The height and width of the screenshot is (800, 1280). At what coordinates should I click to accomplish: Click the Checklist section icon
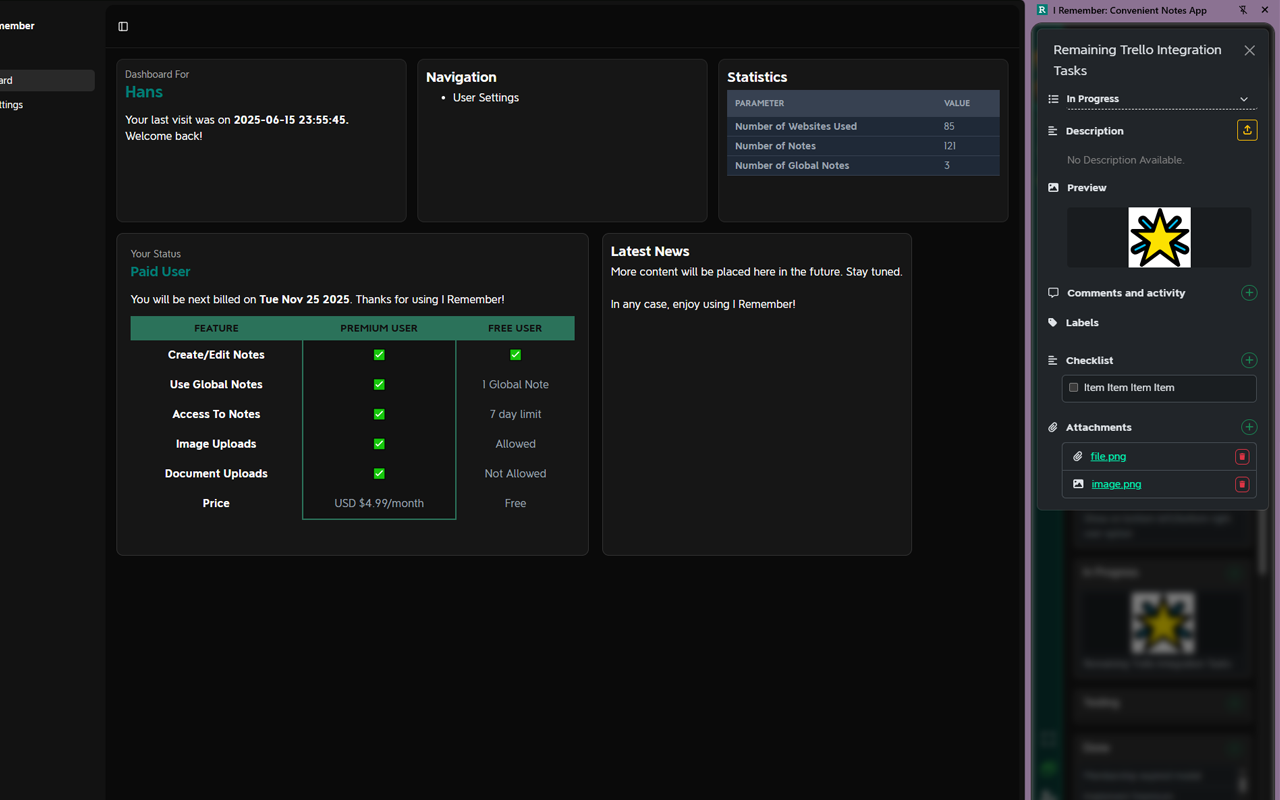(x=1053, y=360)
